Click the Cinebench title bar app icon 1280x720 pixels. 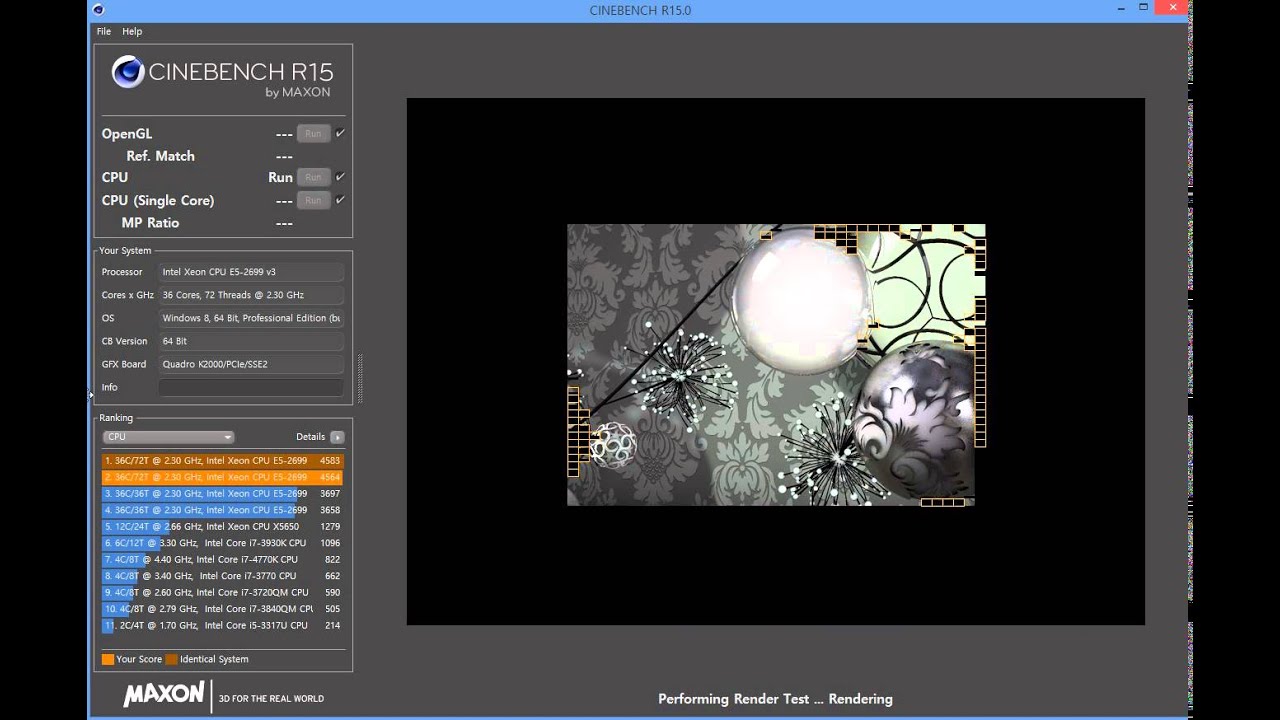(97, 10)
